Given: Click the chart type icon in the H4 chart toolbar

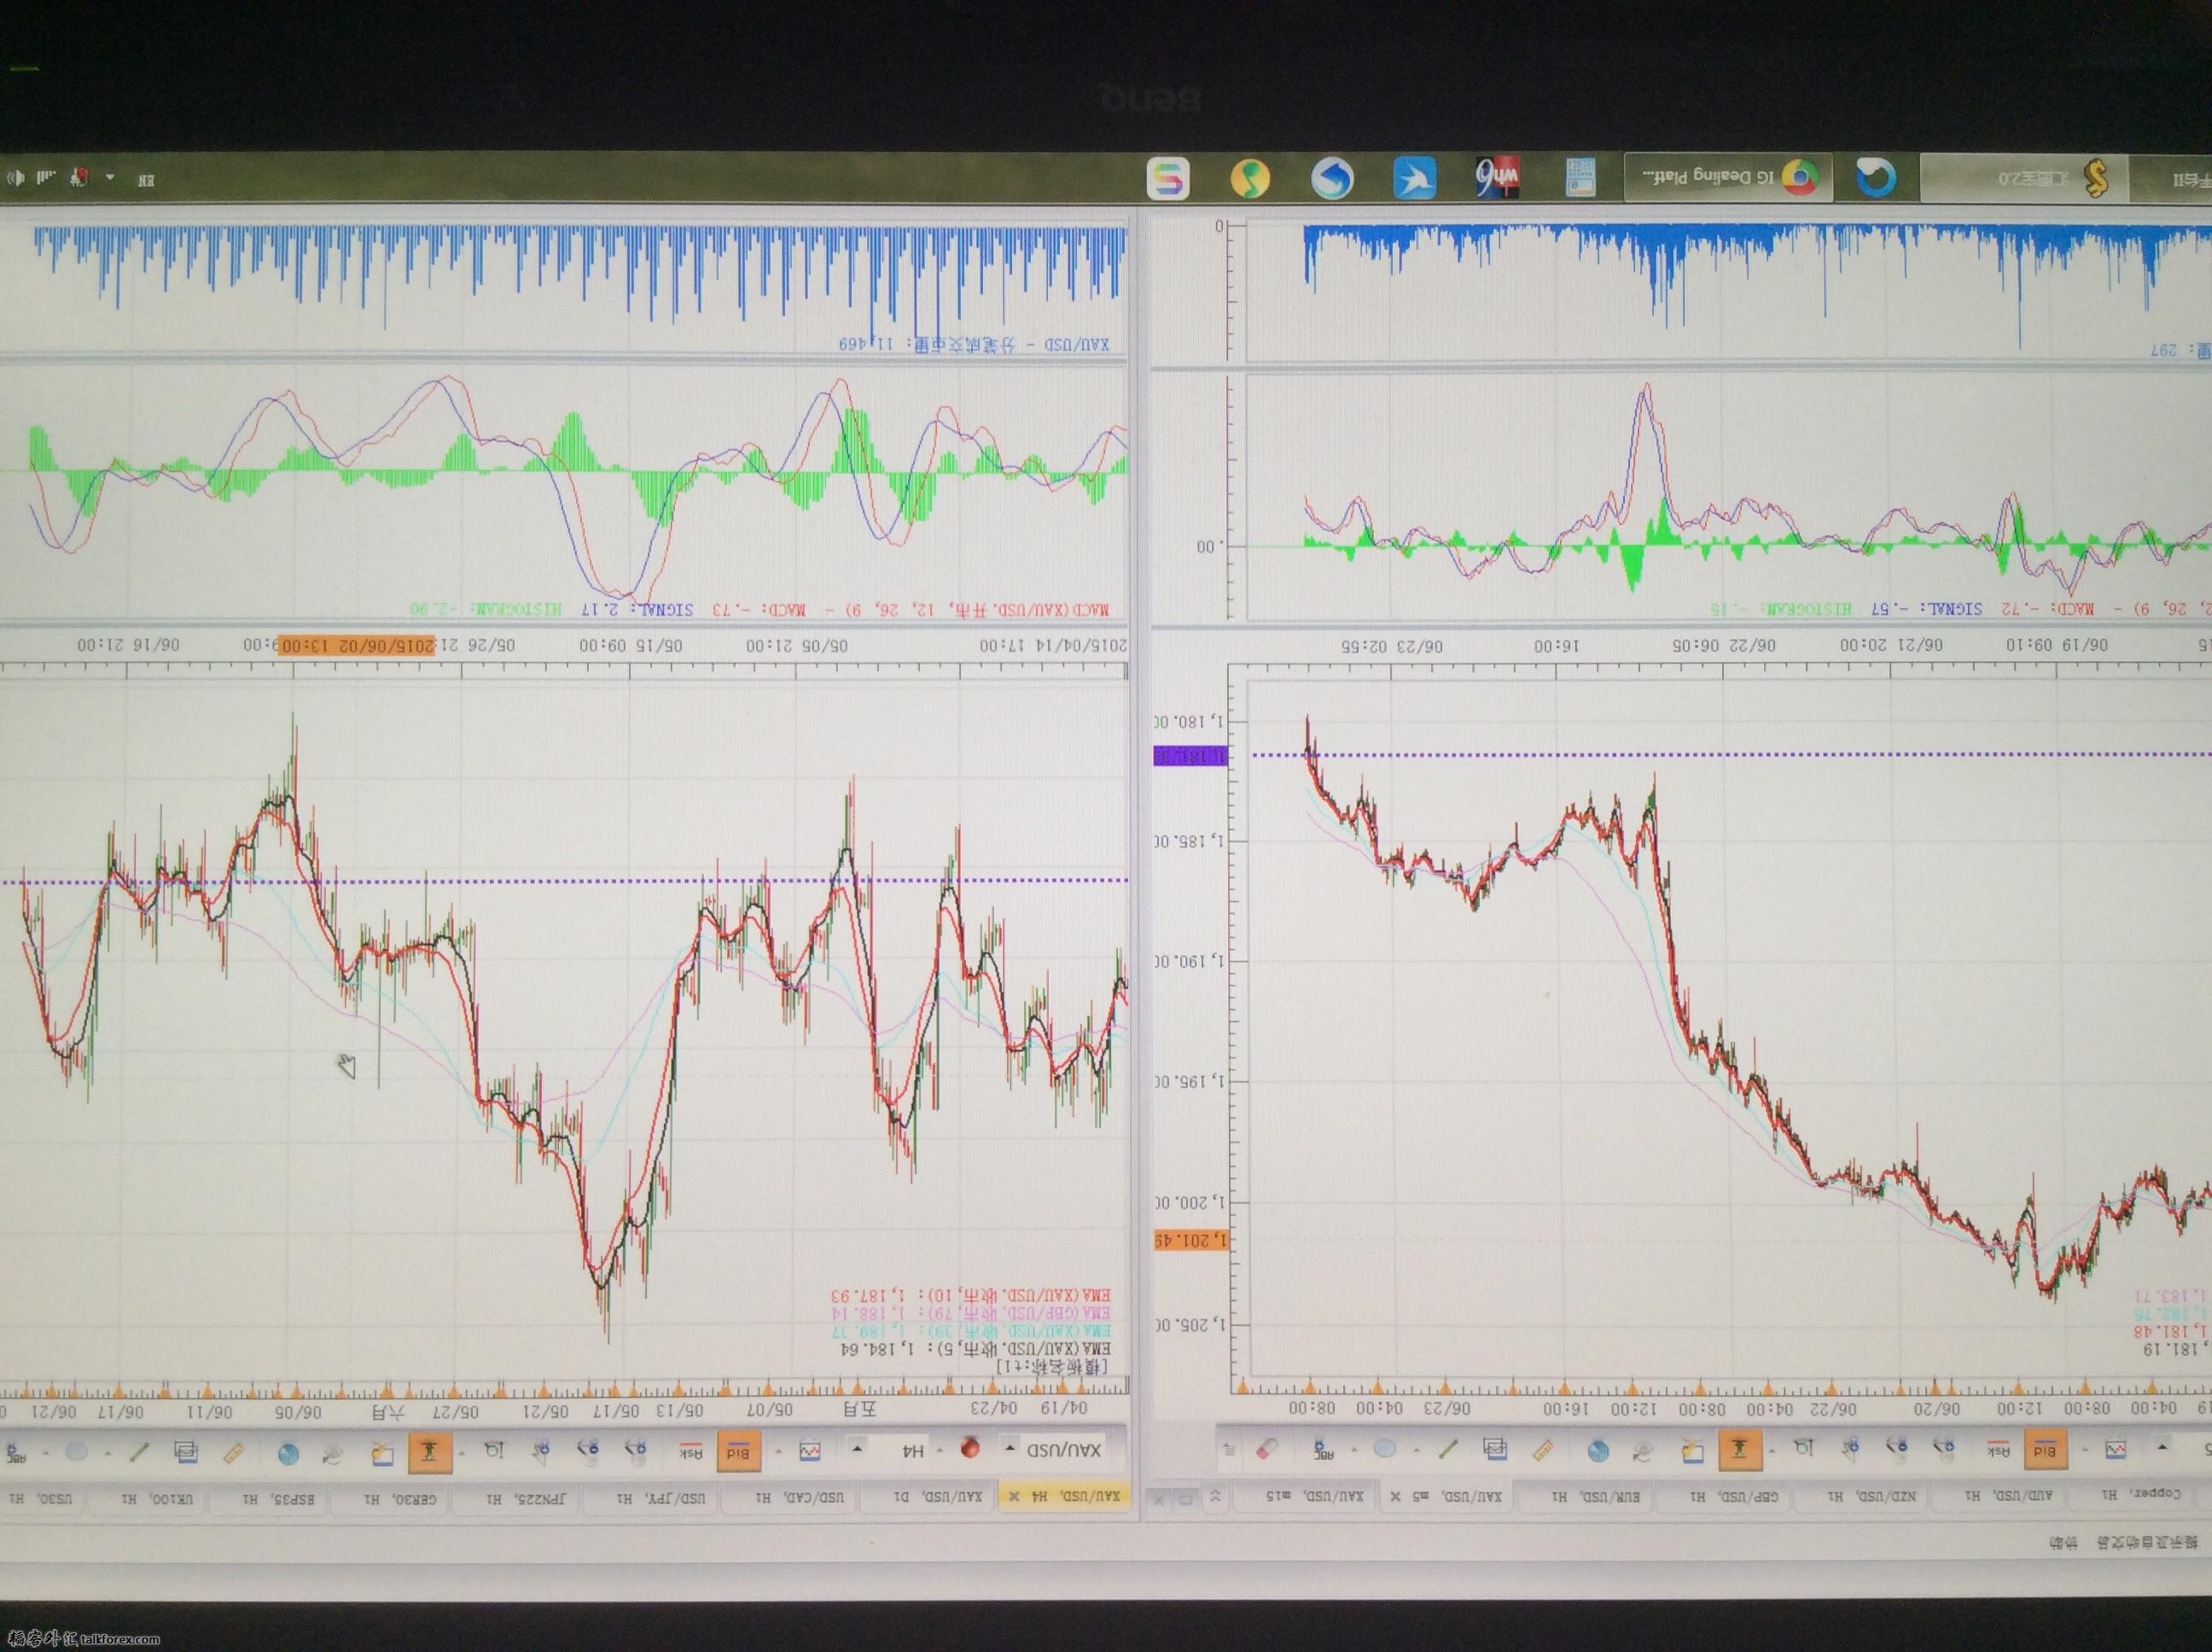Looking at the screenshot, I should [x=809, y=1451].
